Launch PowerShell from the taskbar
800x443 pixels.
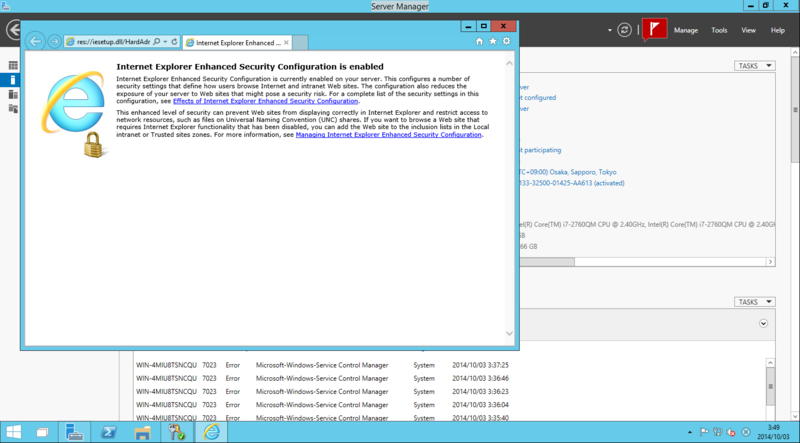coord(108,432)
